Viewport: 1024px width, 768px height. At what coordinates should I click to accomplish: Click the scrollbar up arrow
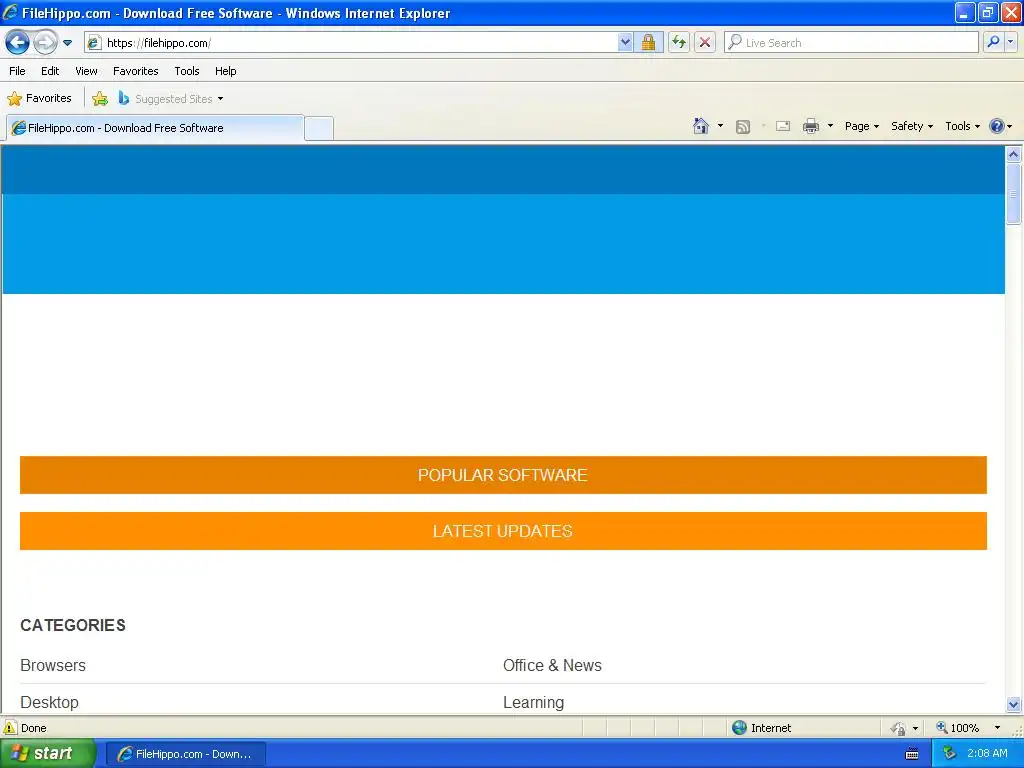point(1014,154)
